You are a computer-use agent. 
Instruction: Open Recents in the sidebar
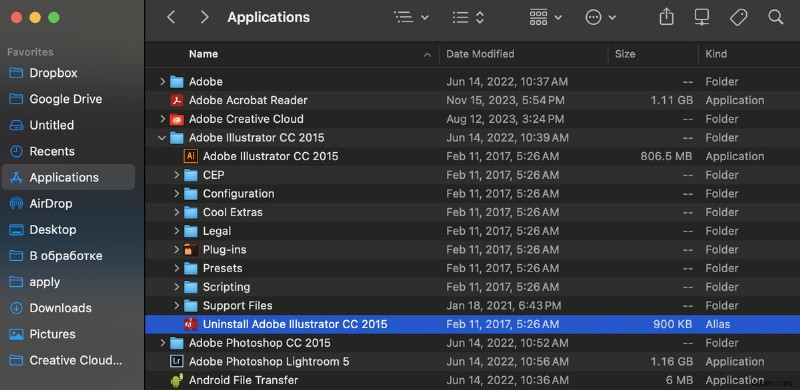pyautogui.click(x=67, y=152)
